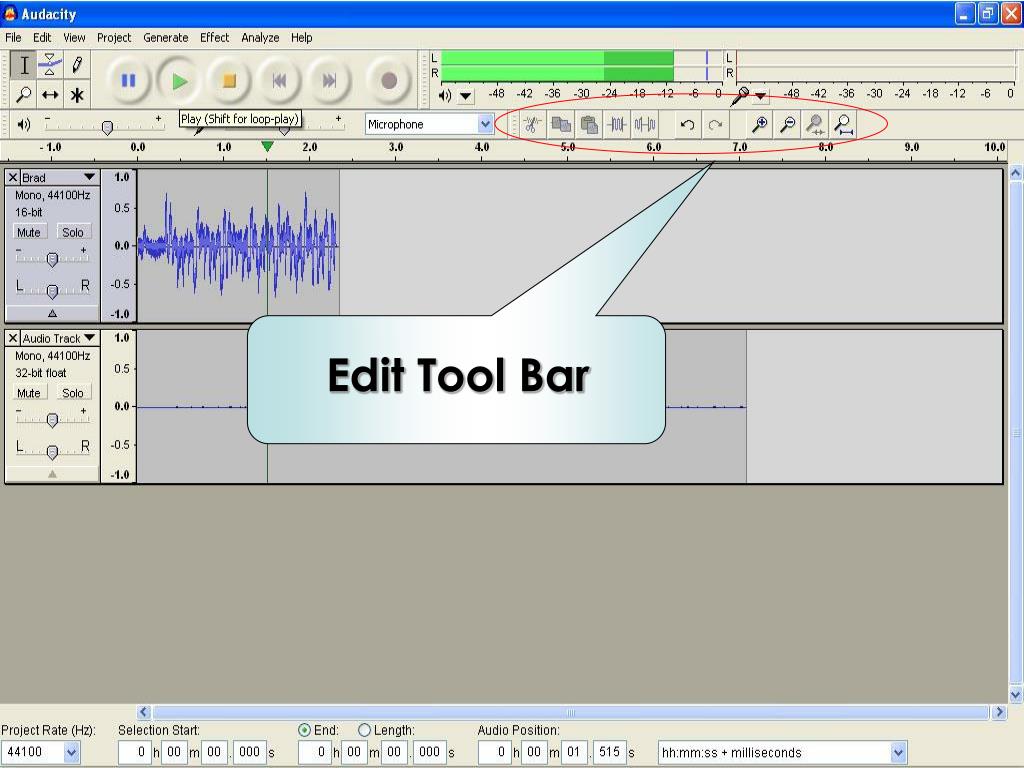The image size is (1024, 768).
Task: Close the Audio Track with X button
Action: (x=13, y=338)
